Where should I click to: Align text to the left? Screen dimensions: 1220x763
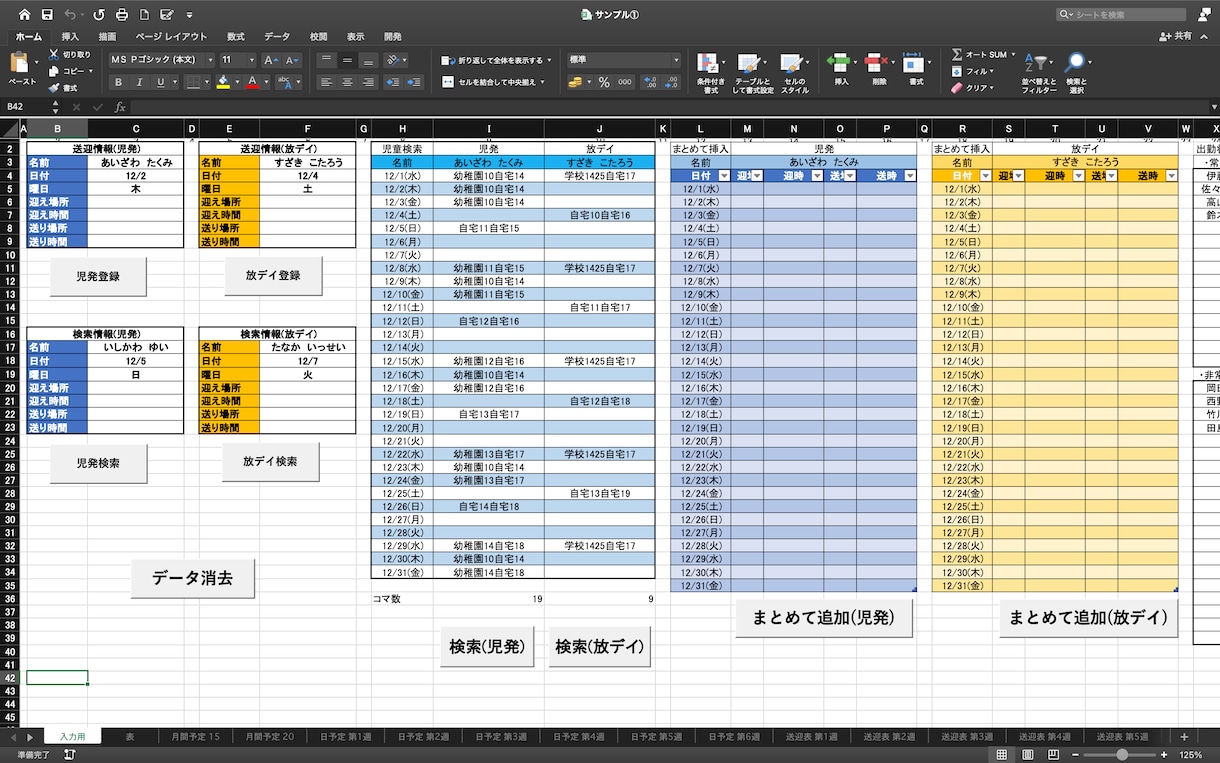click(326, 83)
